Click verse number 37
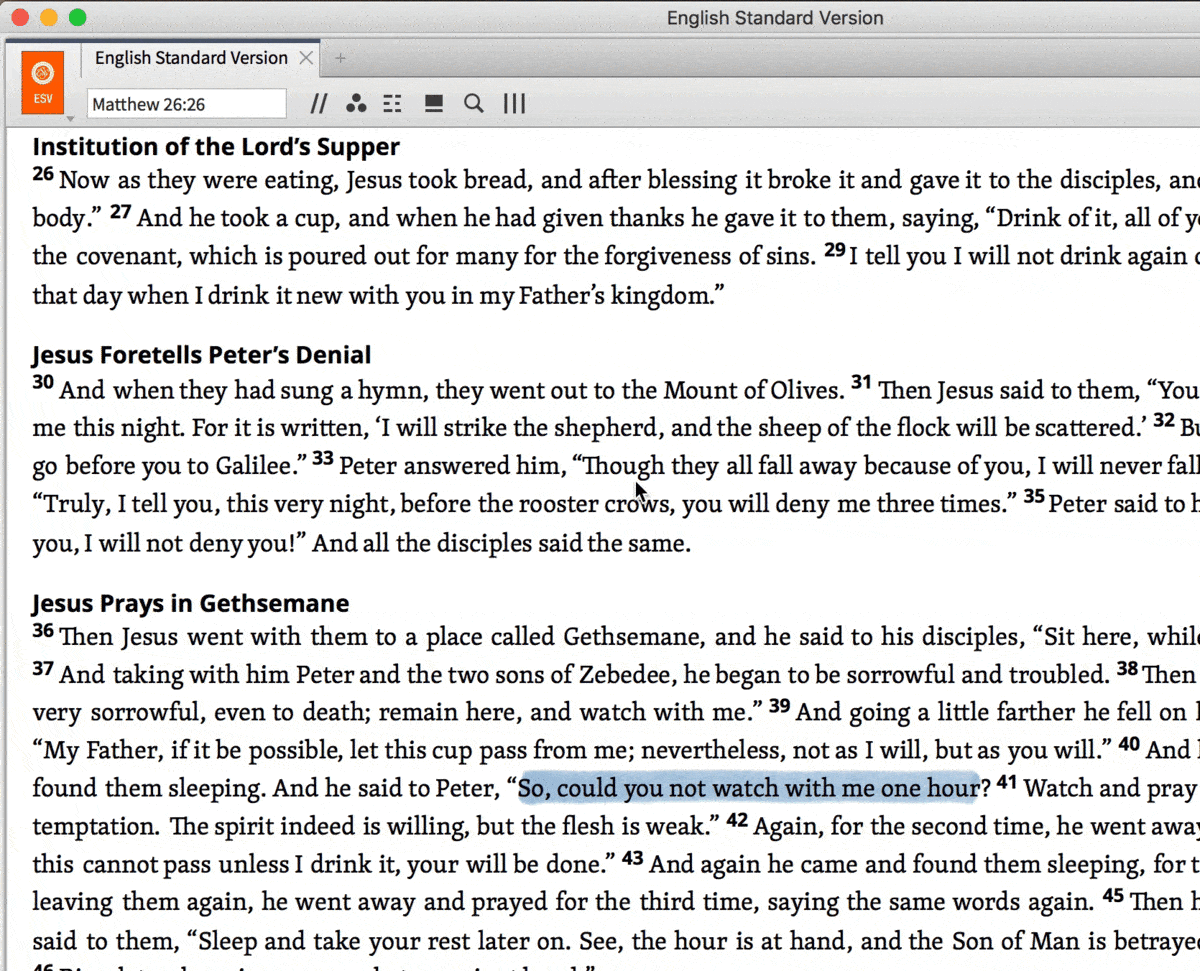This screenshot has height=971, width=1200. (43, 668)
